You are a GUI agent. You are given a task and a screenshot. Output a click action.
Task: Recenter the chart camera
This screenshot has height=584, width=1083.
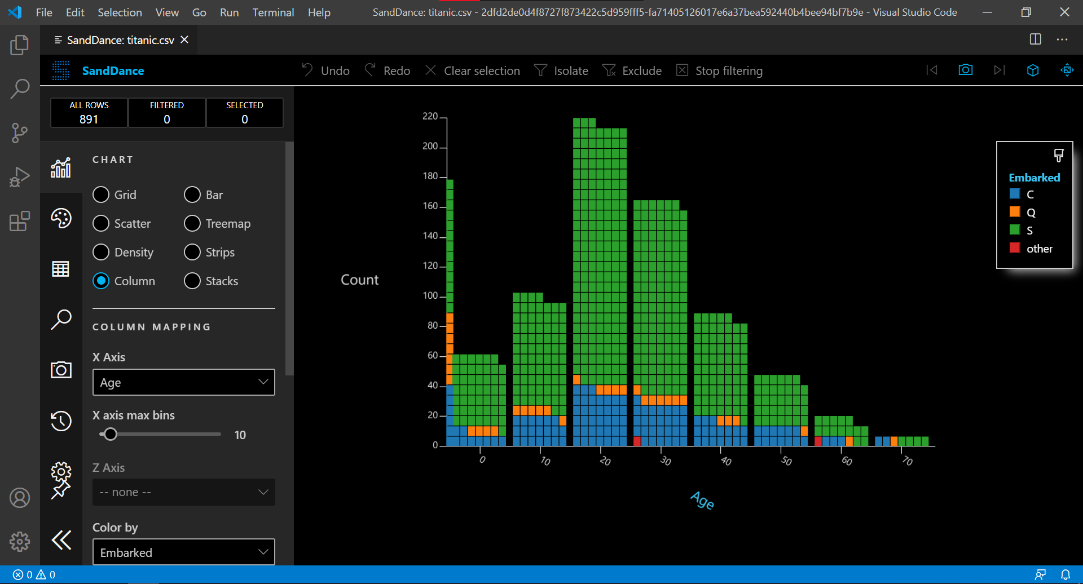[1067, 70]
